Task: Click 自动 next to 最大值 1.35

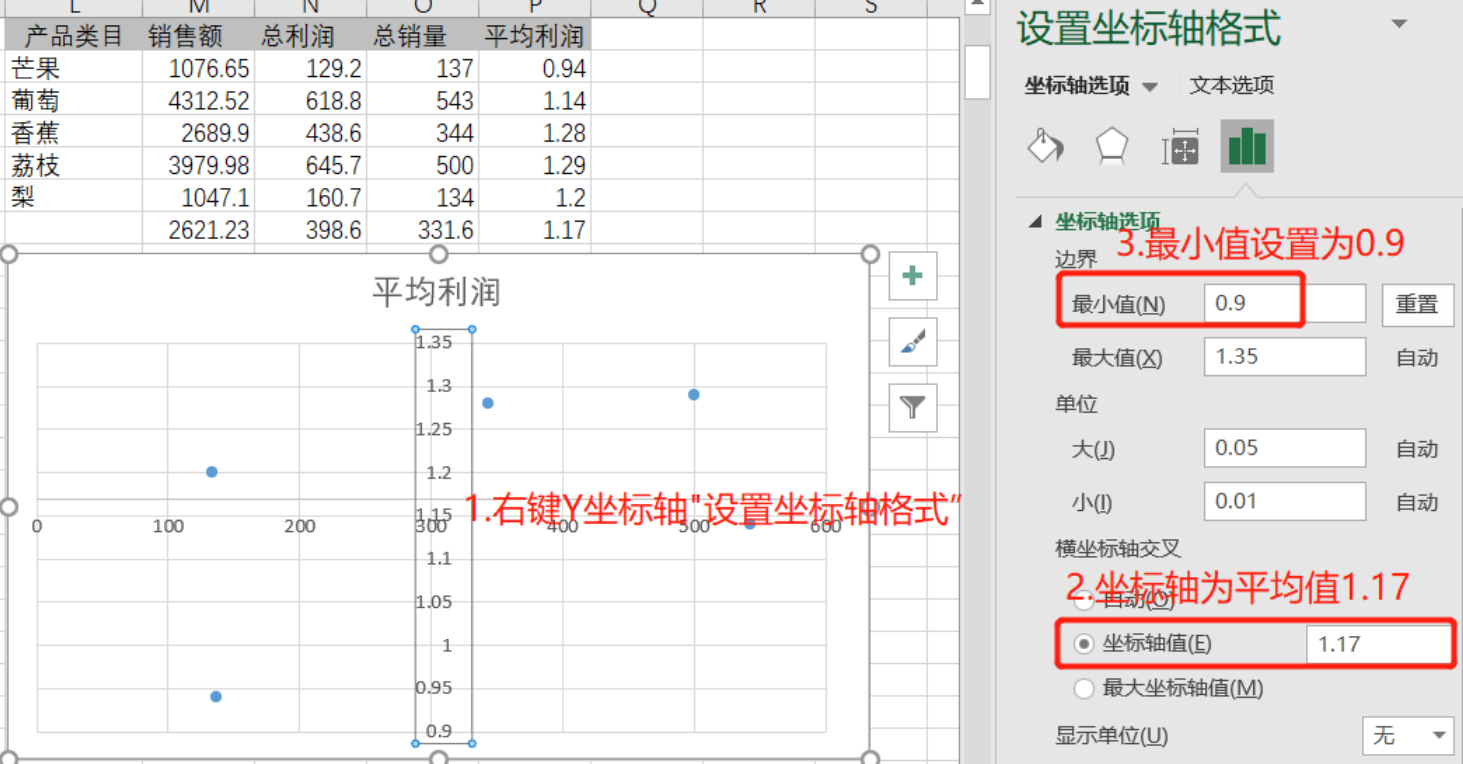Action: pyautogui.click(x=1417, y=357)
